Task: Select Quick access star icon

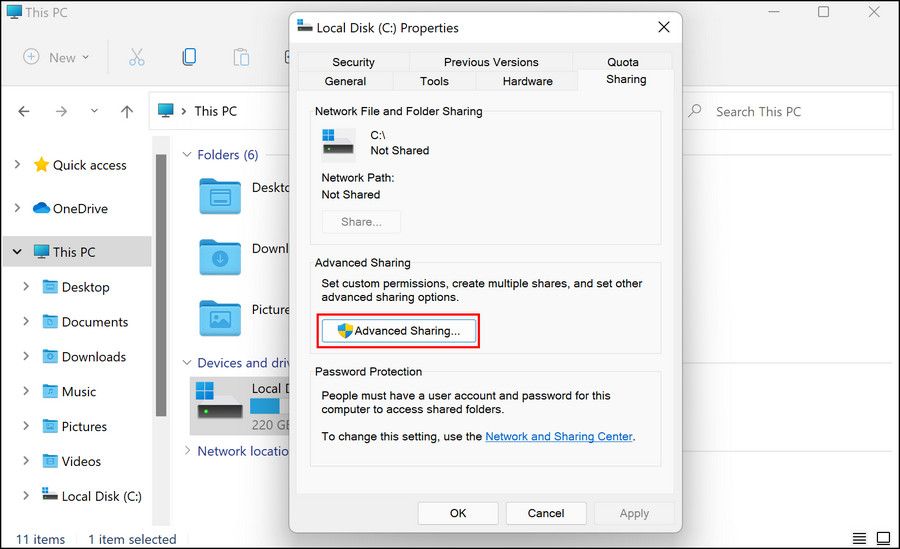Action: coord(41,165)
